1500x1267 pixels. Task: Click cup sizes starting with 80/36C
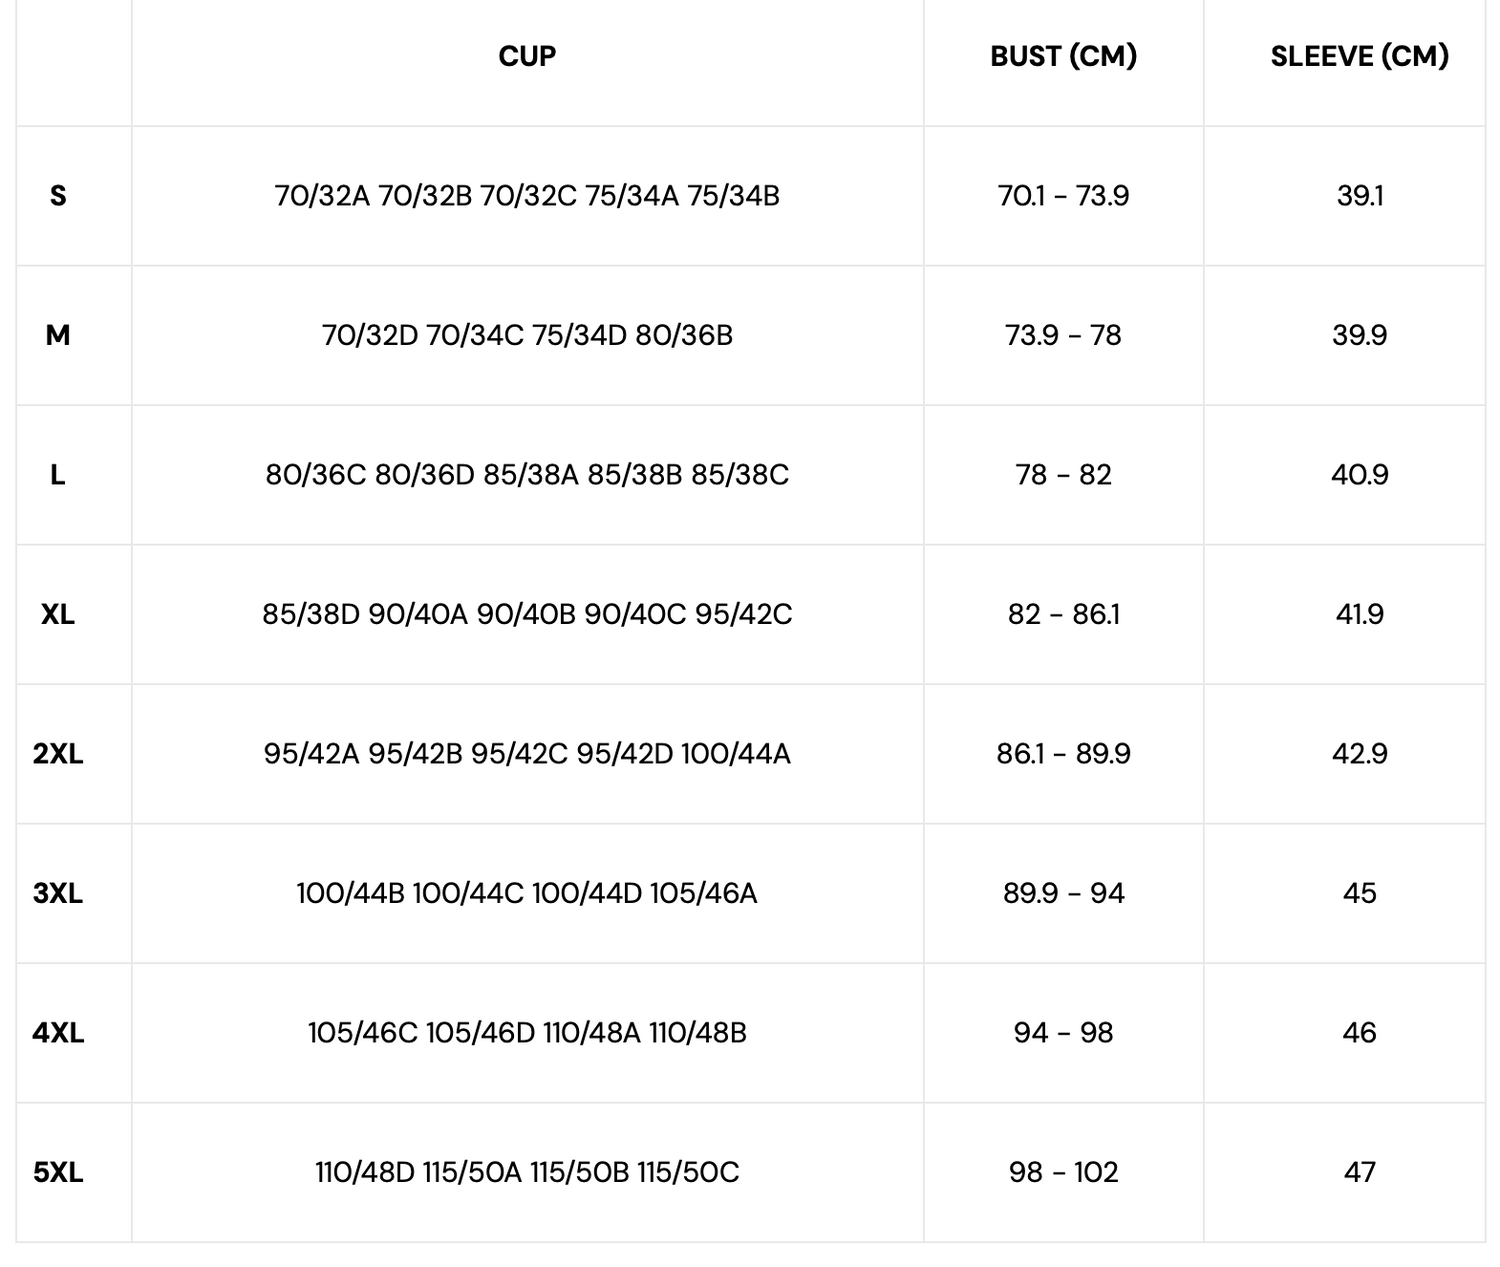coord(527,475)
